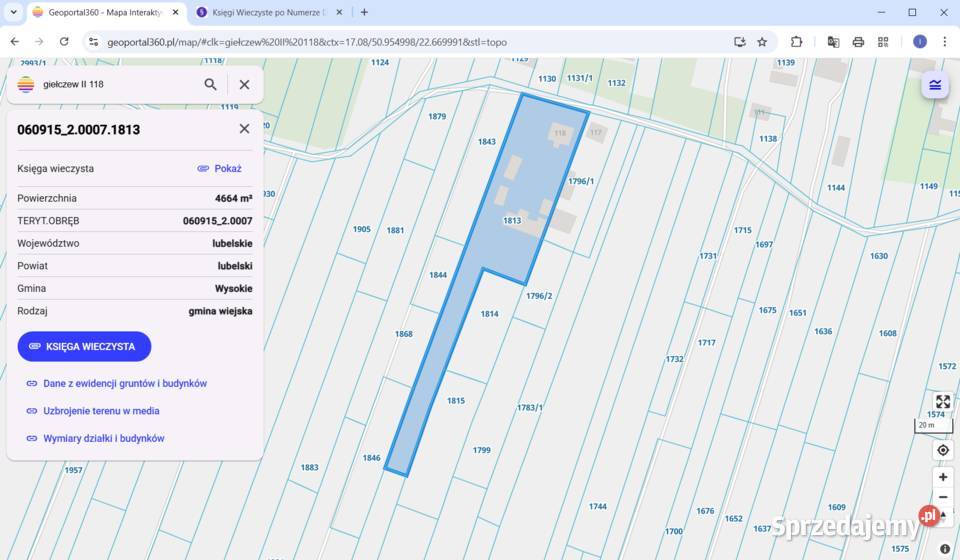Toggle fullscreen map view
The width and height of the screenshot is (960, 560).
pyautogui.click(x=943, y=401)
